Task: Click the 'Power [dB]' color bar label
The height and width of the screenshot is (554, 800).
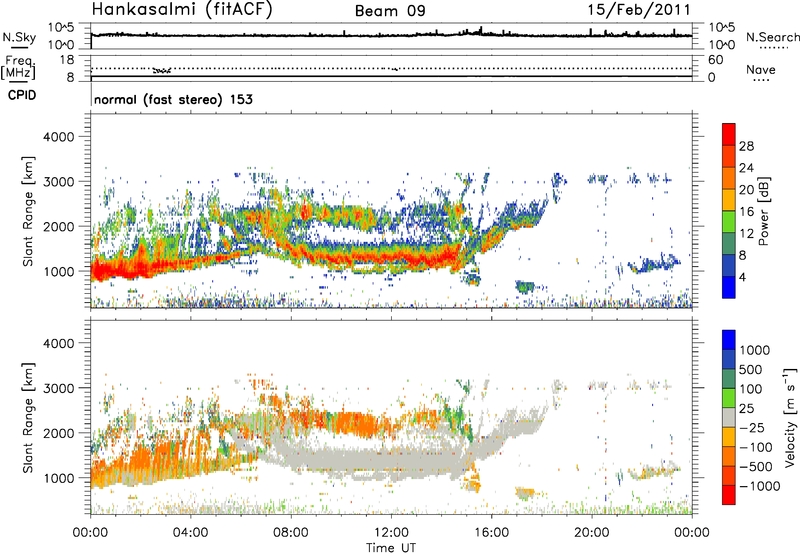Action: click(763, 211)
